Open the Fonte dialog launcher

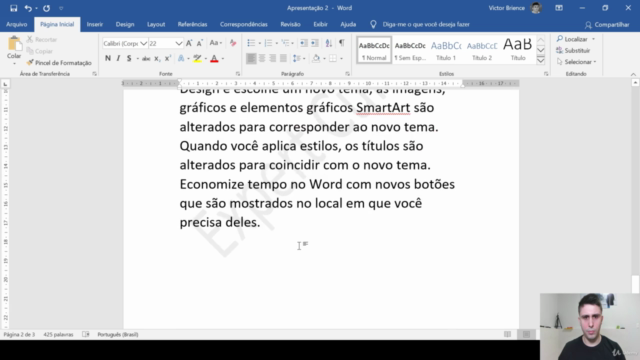238,74
